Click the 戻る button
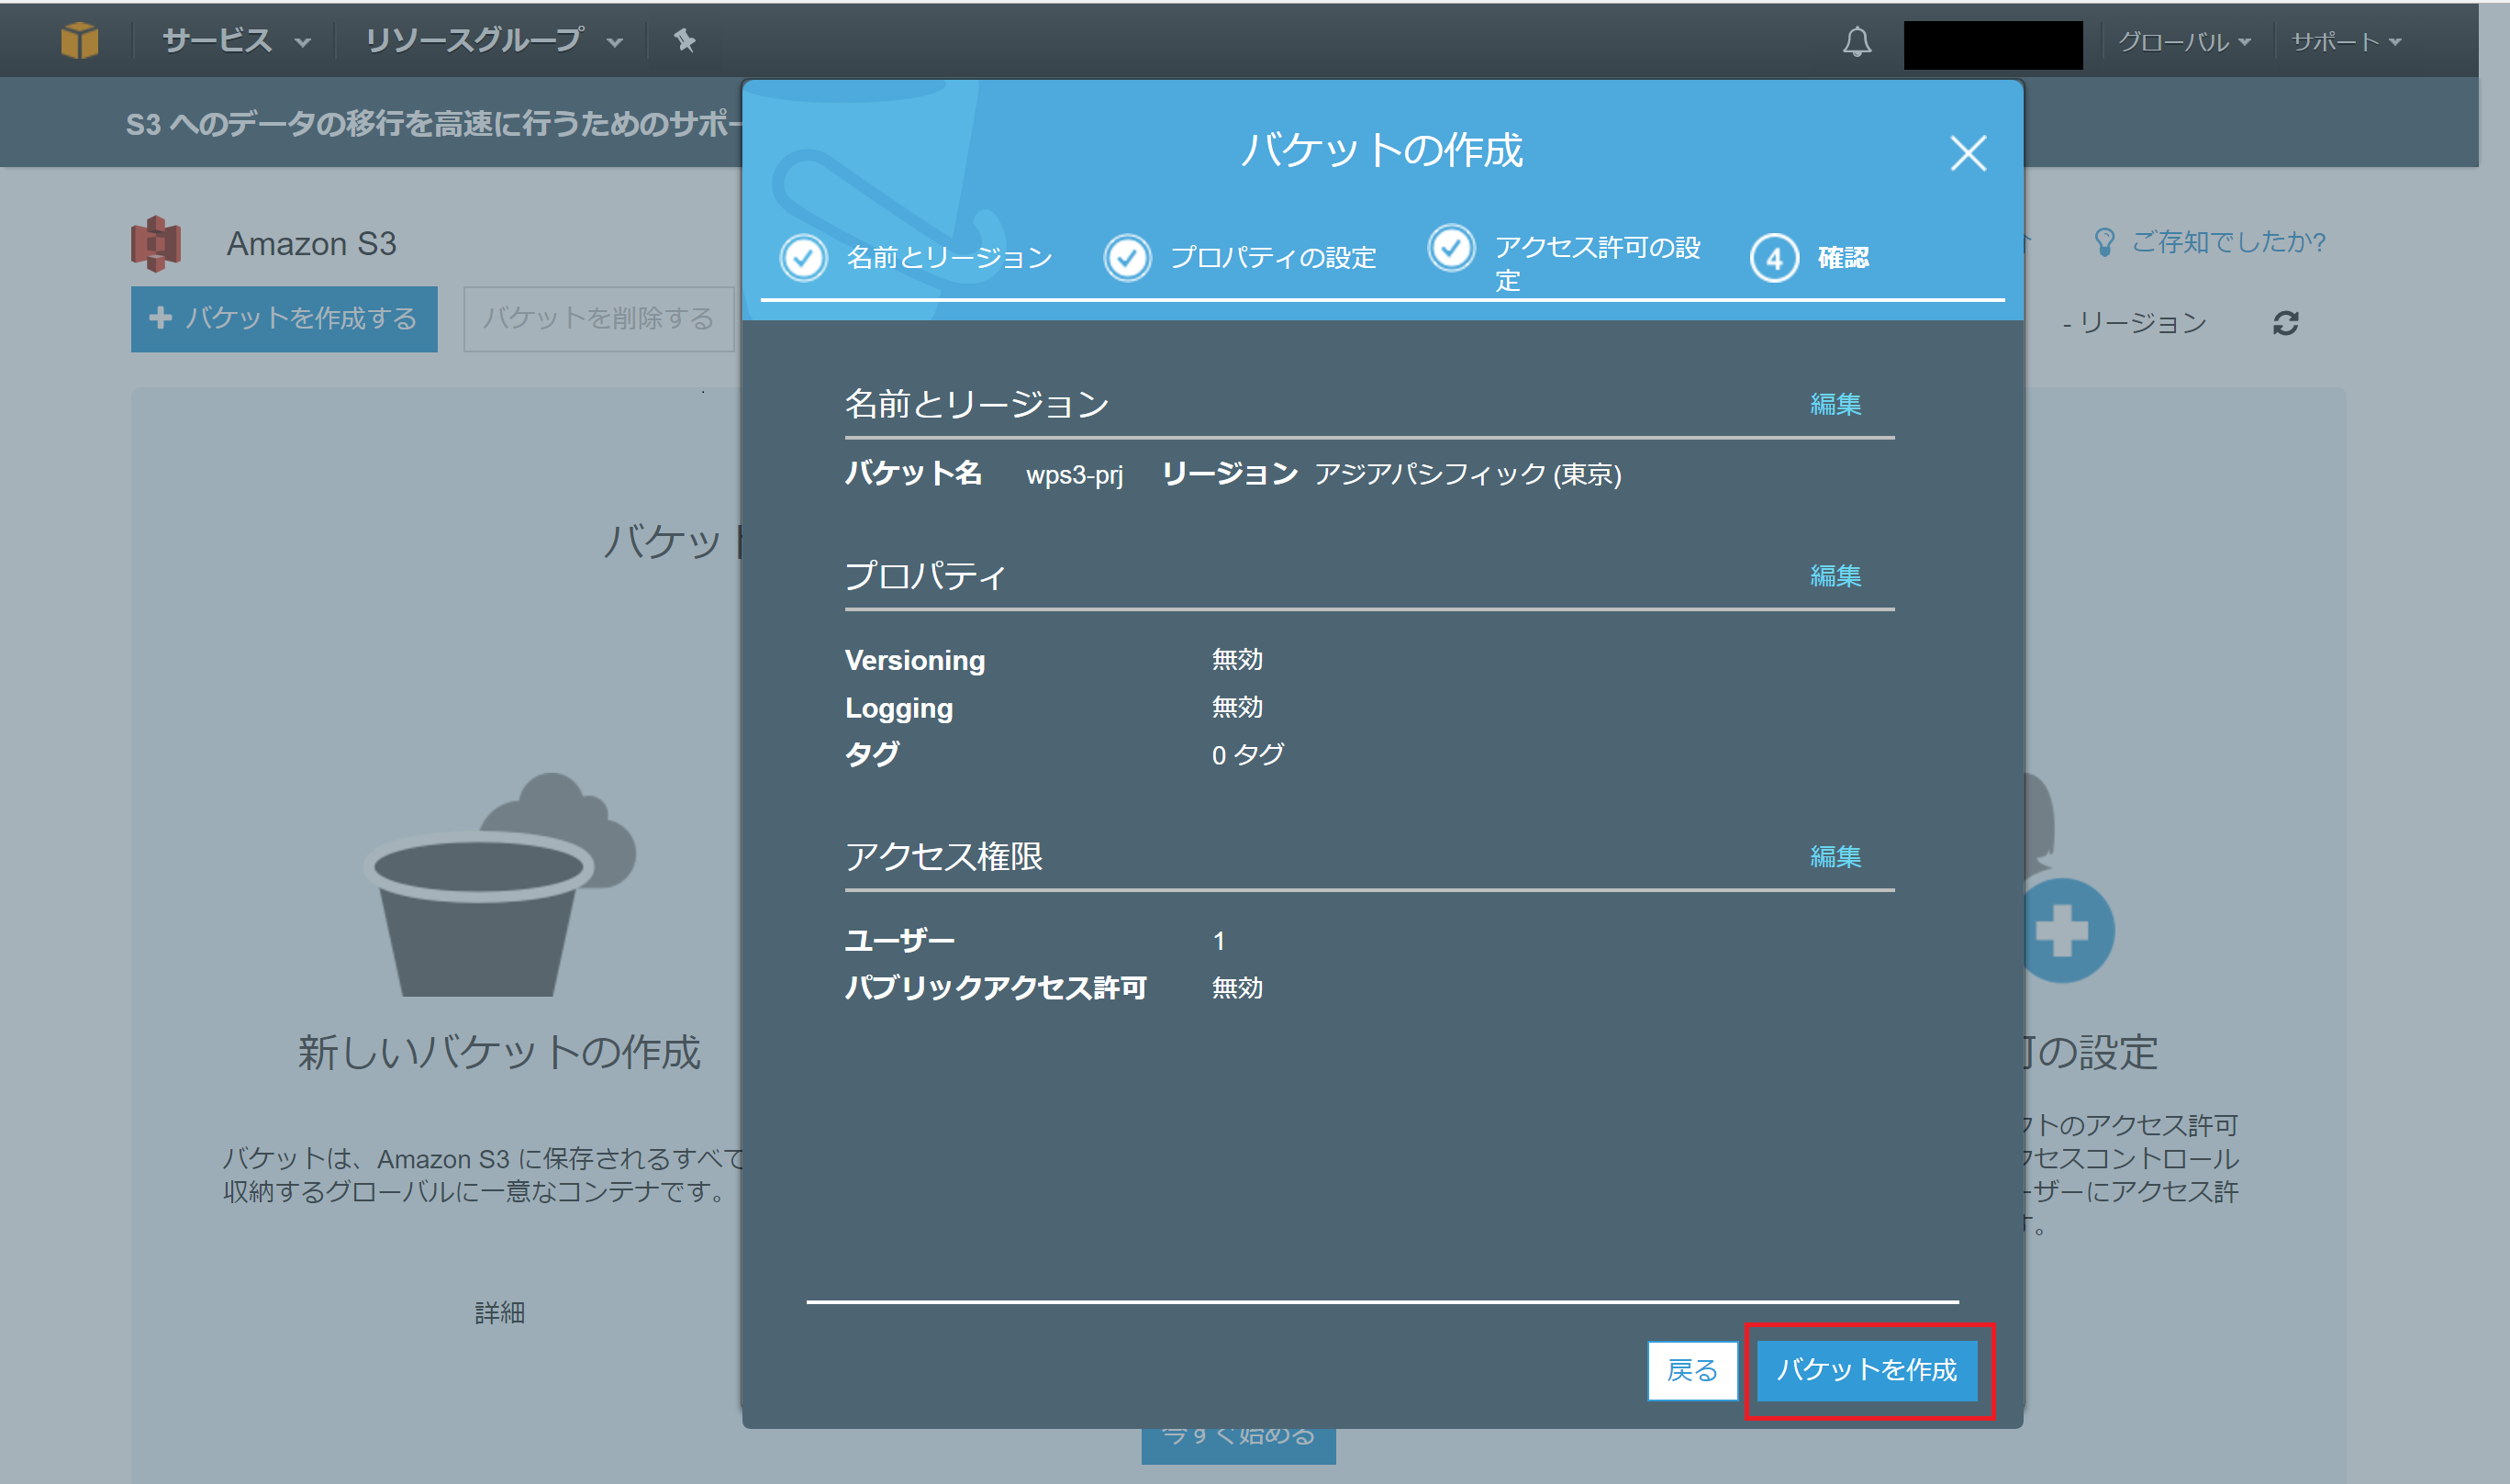2510x1484 pixels. pyautogui.click(x=1692, y=1370)
